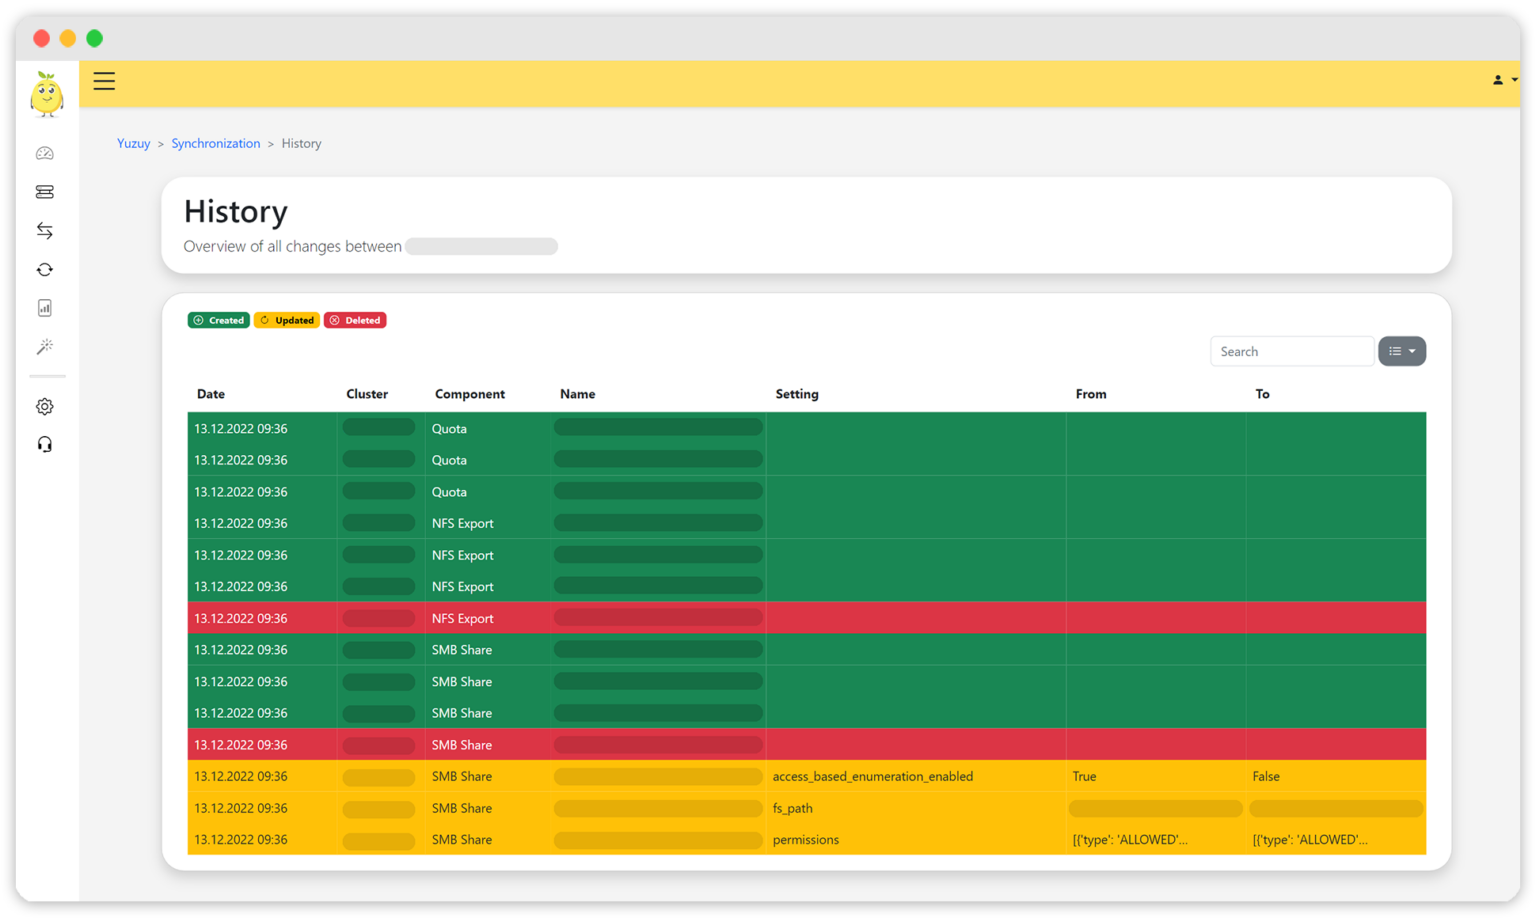Click the magic wand icon in sidebar
The image size is (1536, 918).
coord(44,346)
